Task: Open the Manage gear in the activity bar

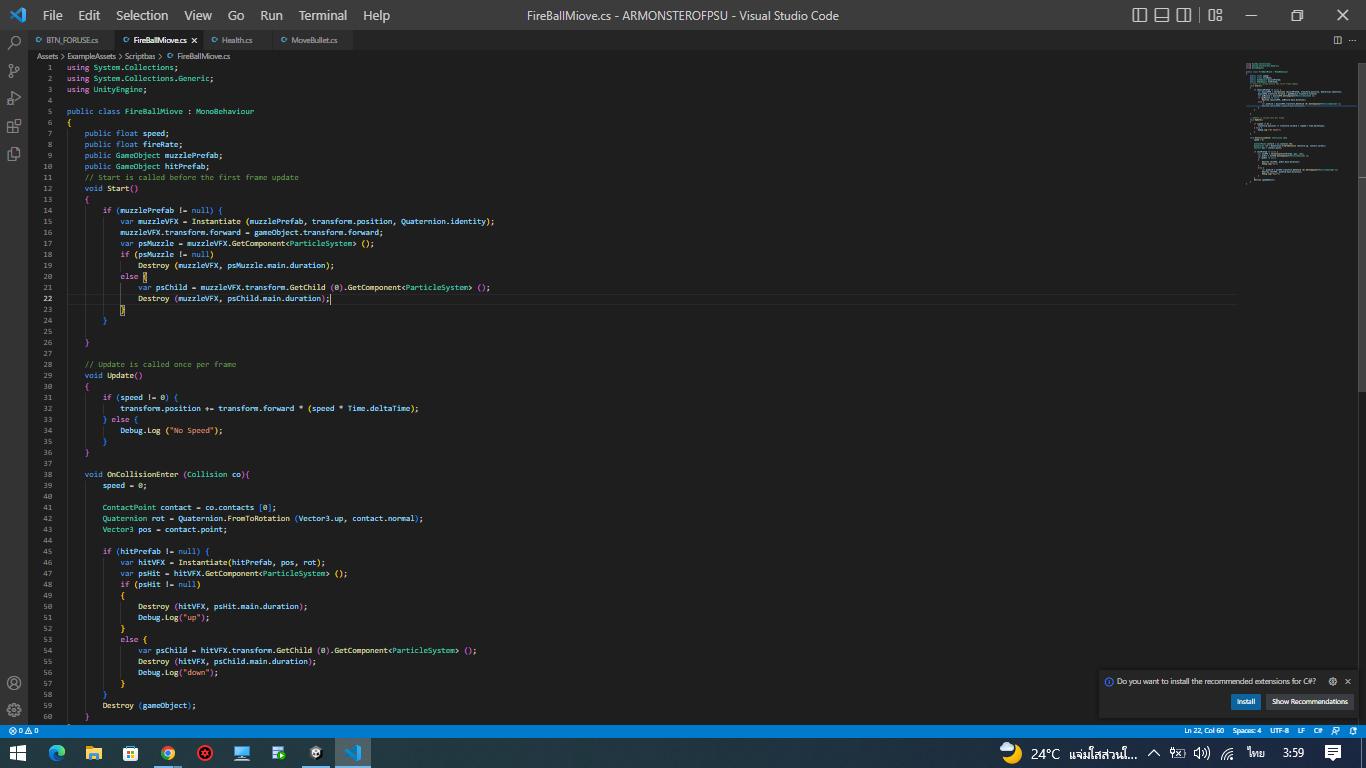Action: [14, 710]
